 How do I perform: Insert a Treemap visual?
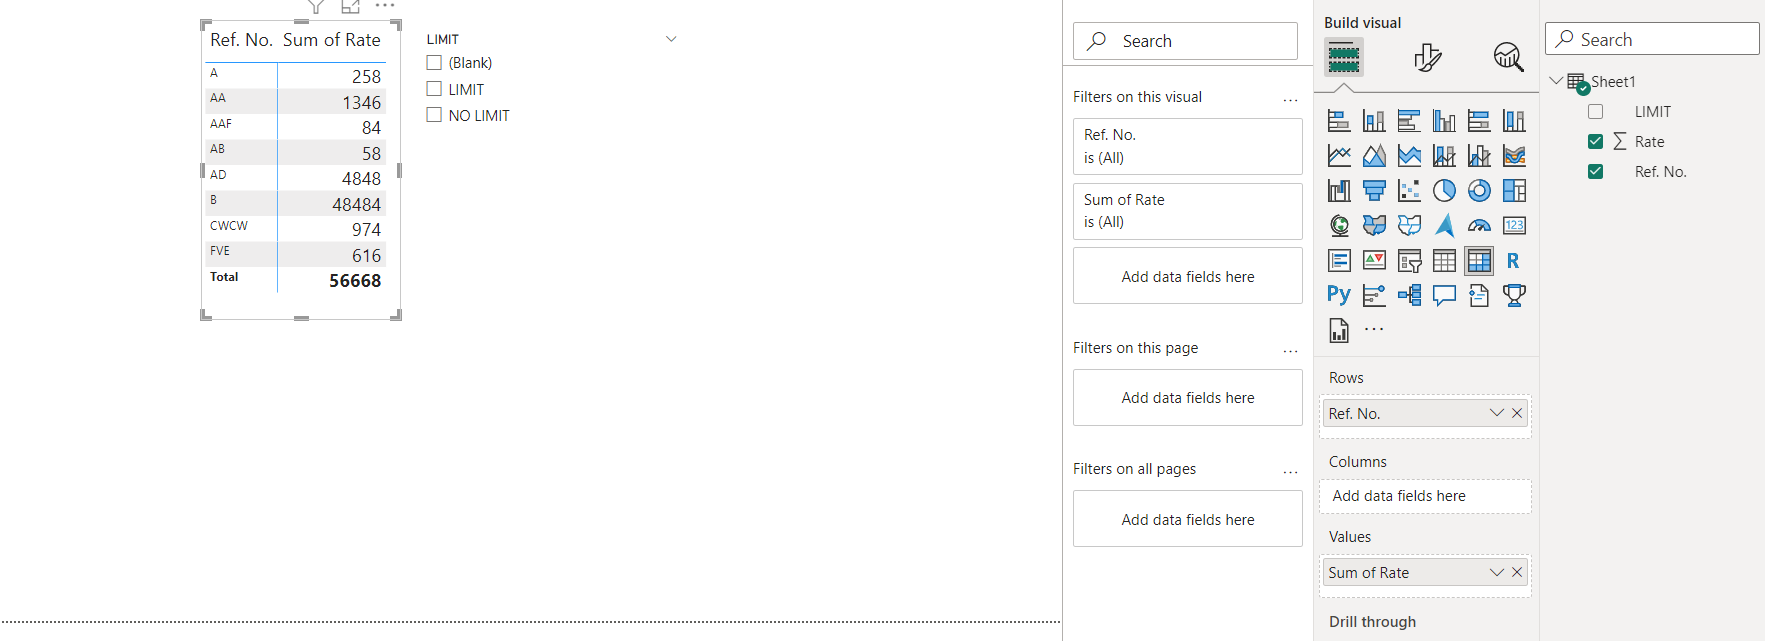tap(1514, 191)
